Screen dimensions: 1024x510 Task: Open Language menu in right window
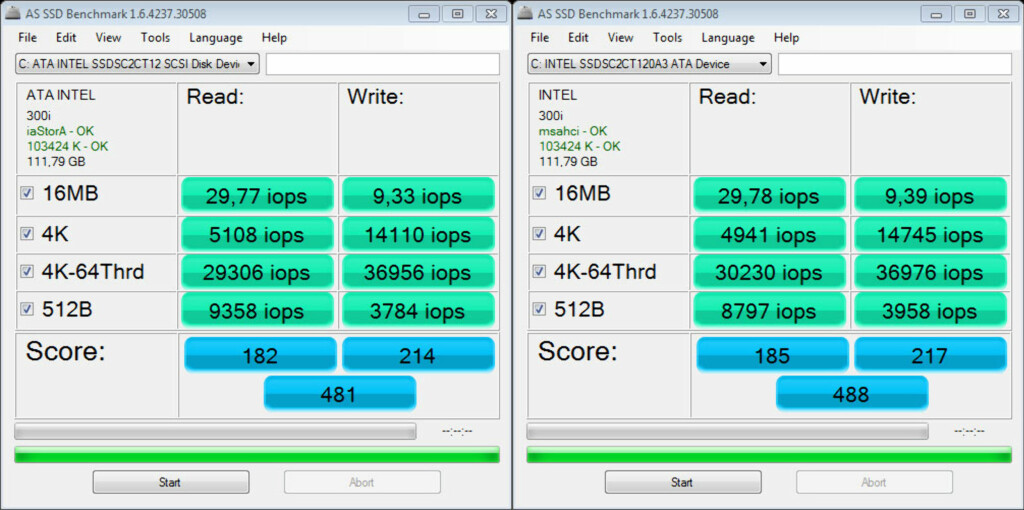[x=728, y=38]
